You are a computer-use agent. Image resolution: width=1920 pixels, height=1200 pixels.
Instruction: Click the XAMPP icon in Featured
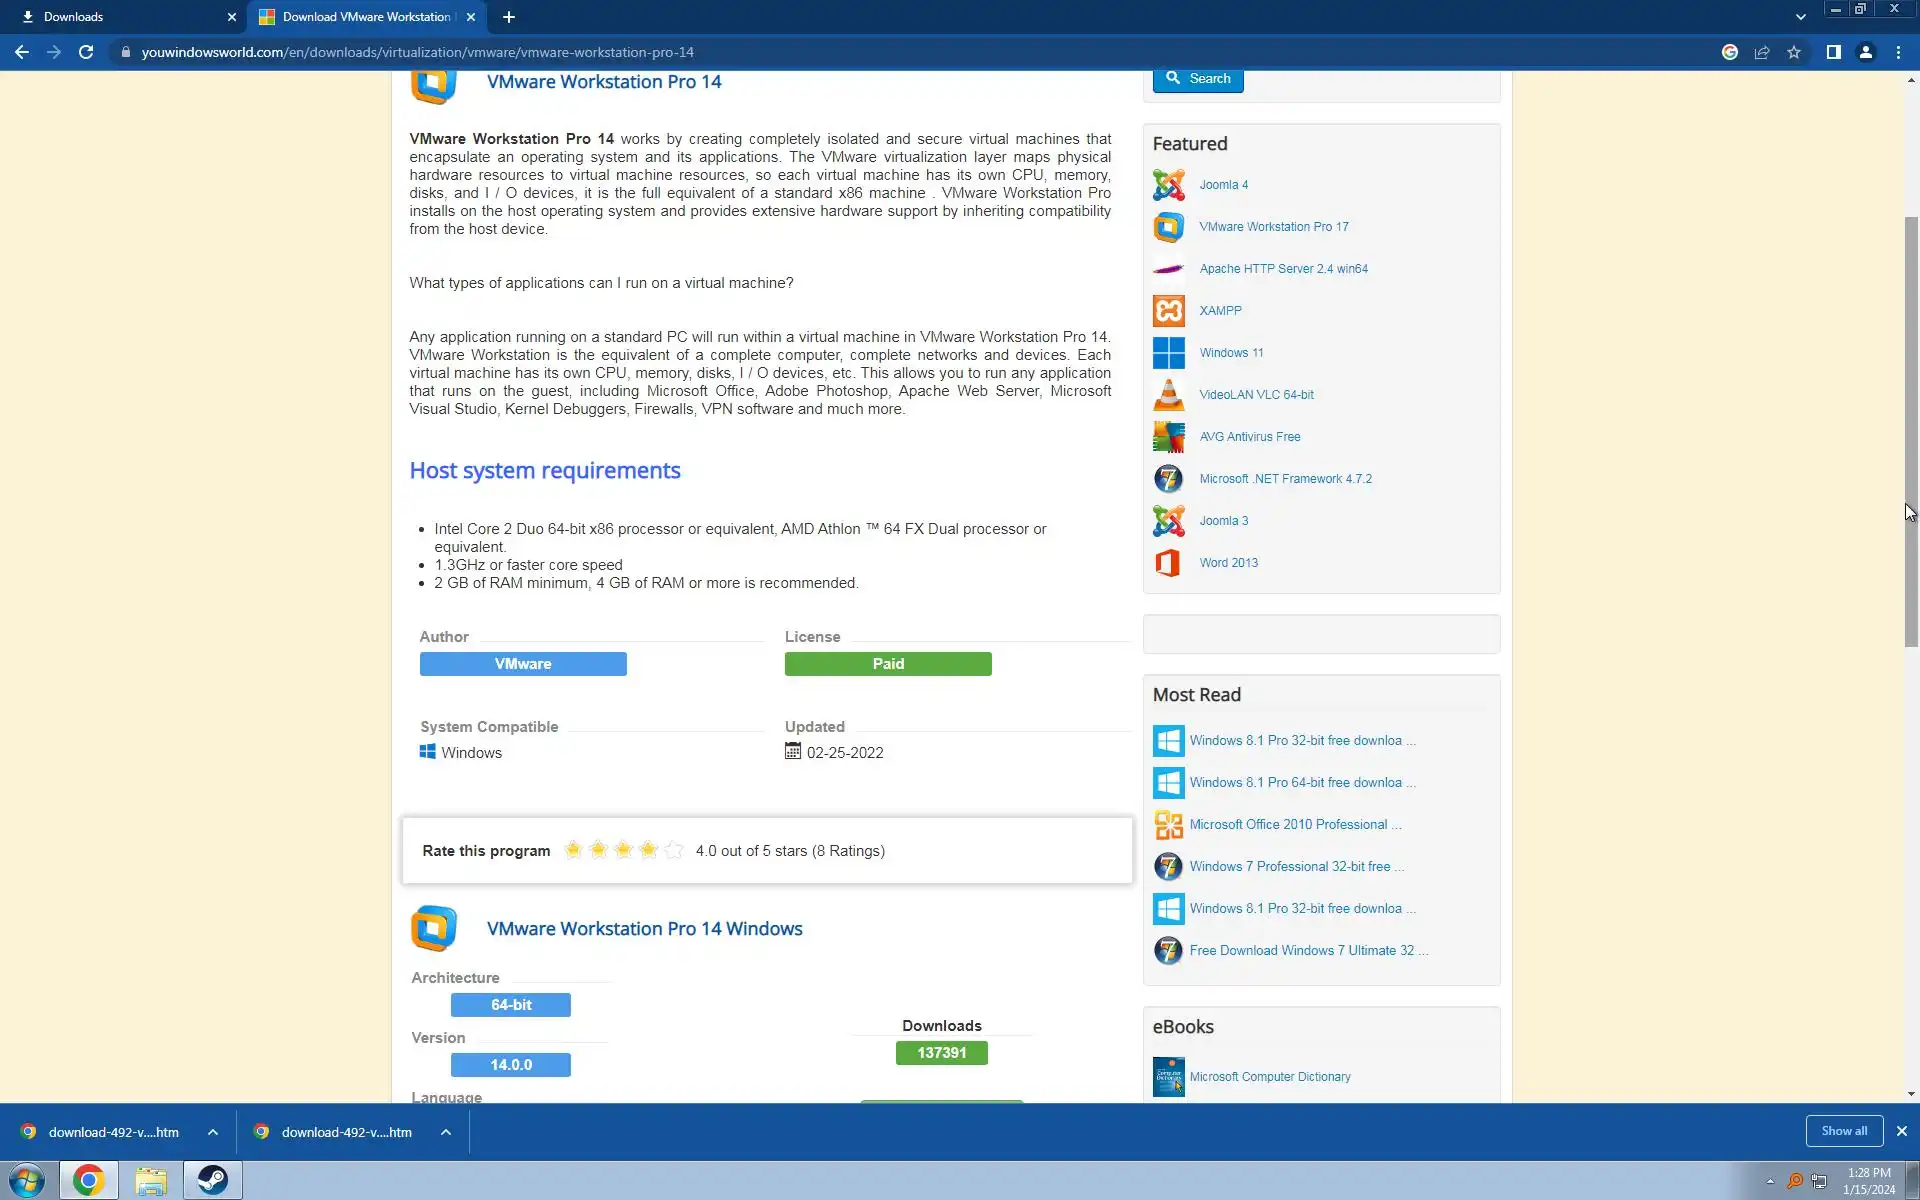pyautogui.click(x=1168, y=311)
